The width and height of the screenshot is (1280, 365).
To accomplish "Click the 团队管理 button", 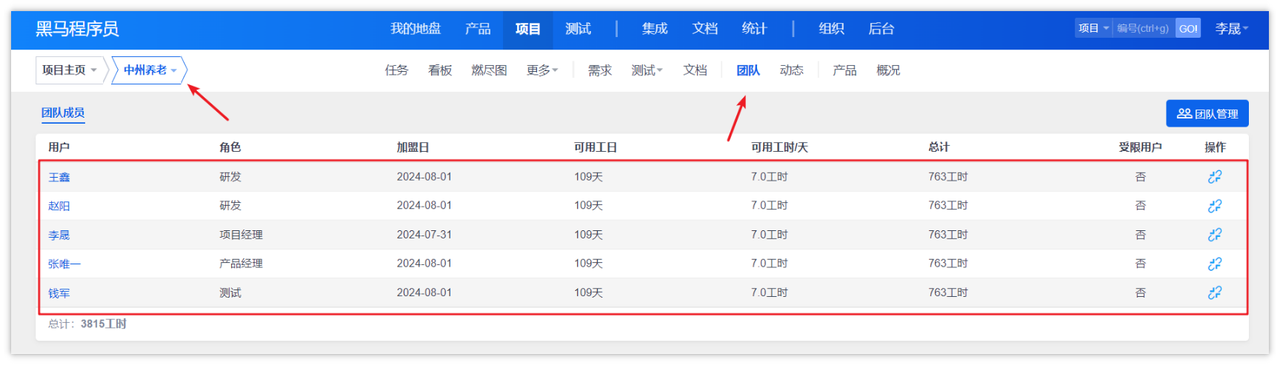I will pyautogui.click(x=1207, y=114).
